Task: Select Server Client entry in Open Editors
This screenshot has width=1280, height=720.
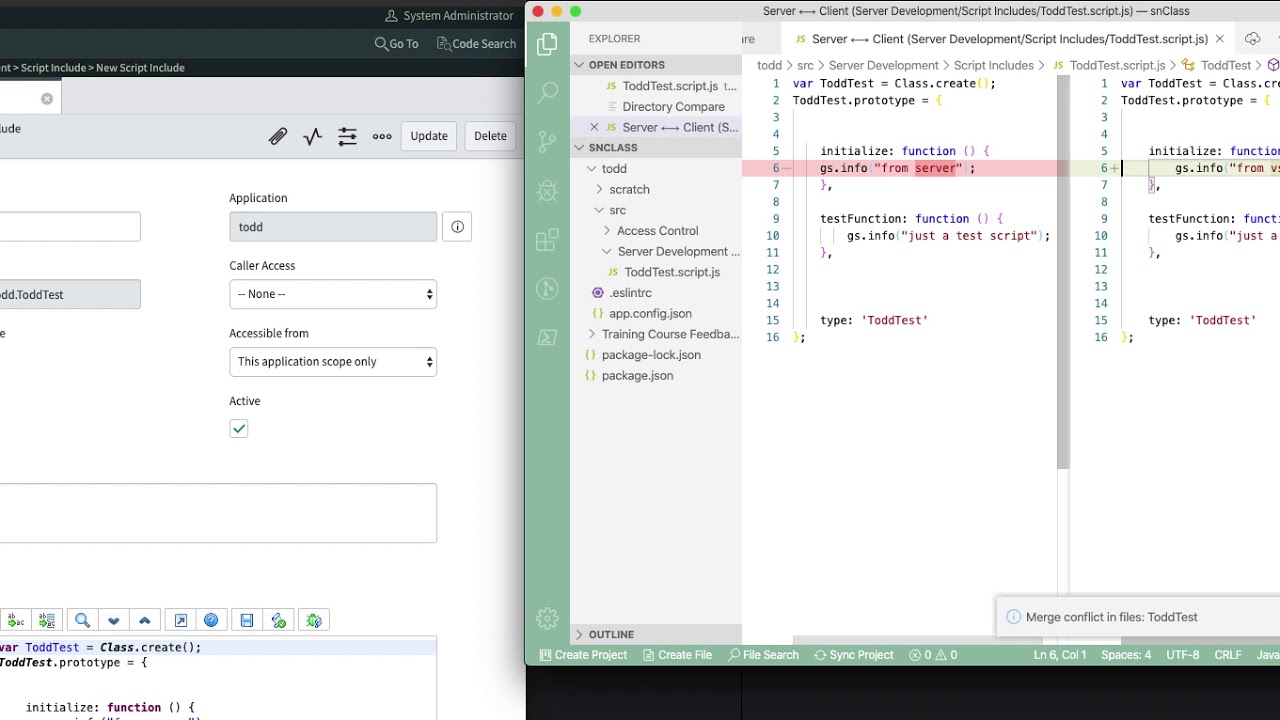Action: (656, 128)
